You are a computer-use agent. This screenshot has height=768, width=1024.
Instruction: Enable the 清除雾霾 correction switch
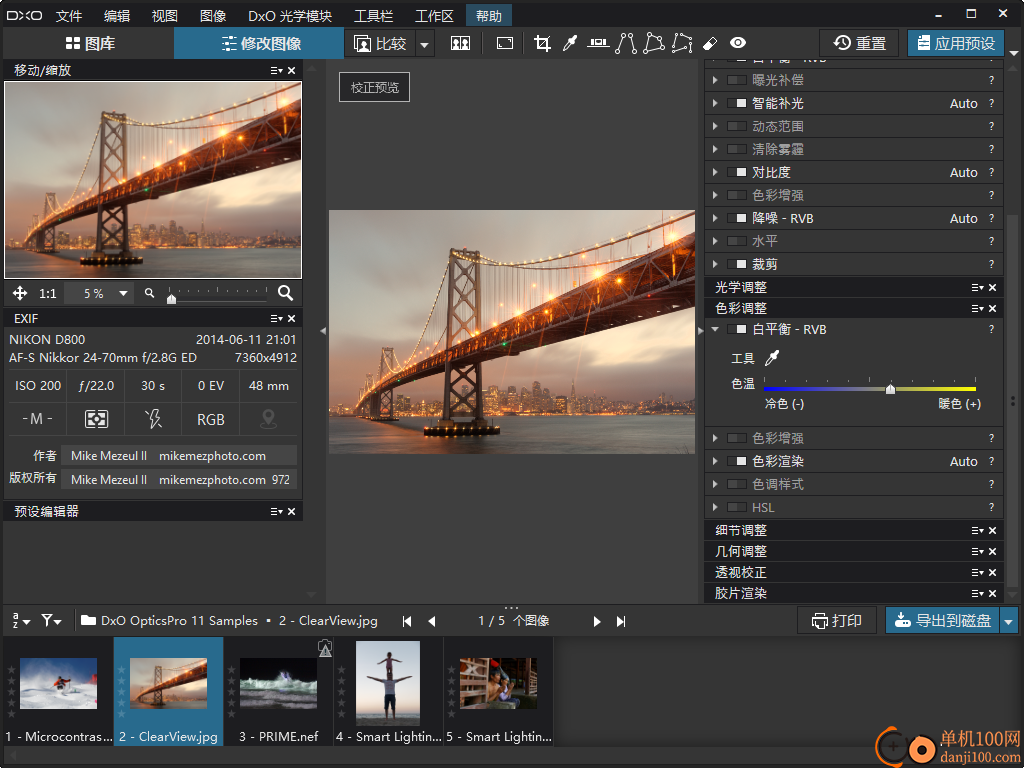pos(737,149)
